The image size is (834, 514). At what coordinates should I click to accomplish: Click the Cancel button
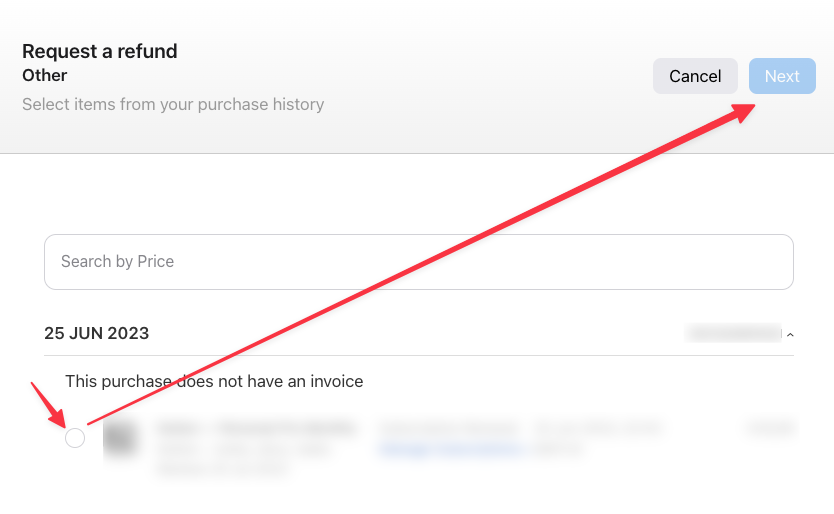[x=695, y=76]
